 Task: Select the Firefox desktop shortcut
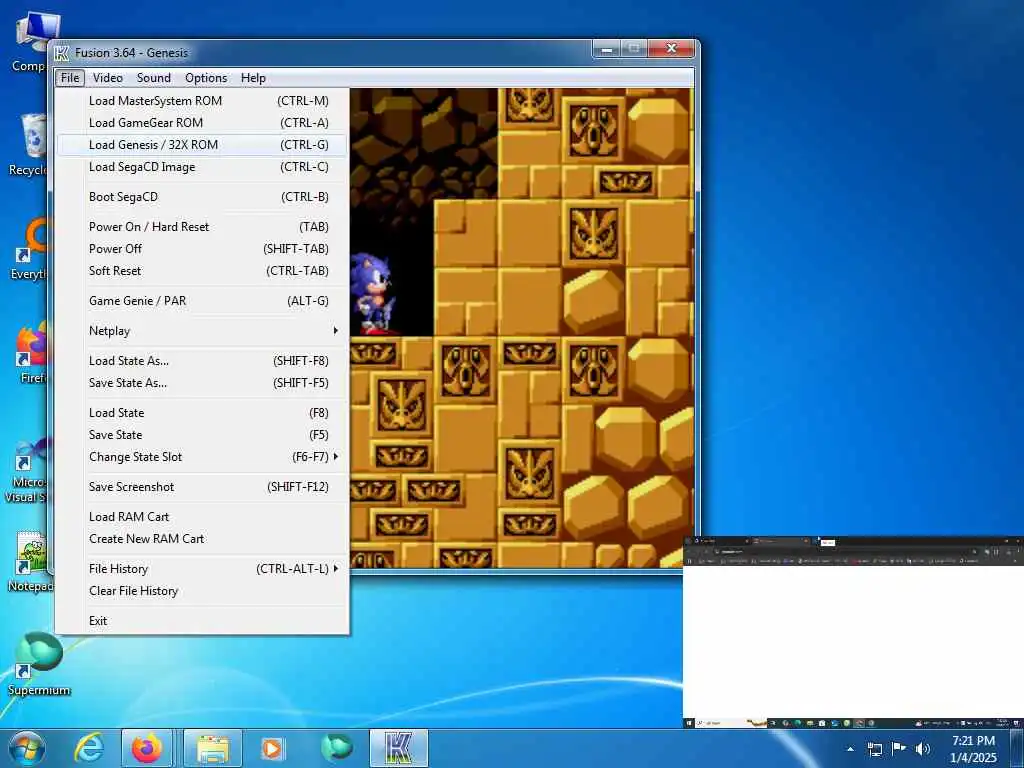(32, 353)
